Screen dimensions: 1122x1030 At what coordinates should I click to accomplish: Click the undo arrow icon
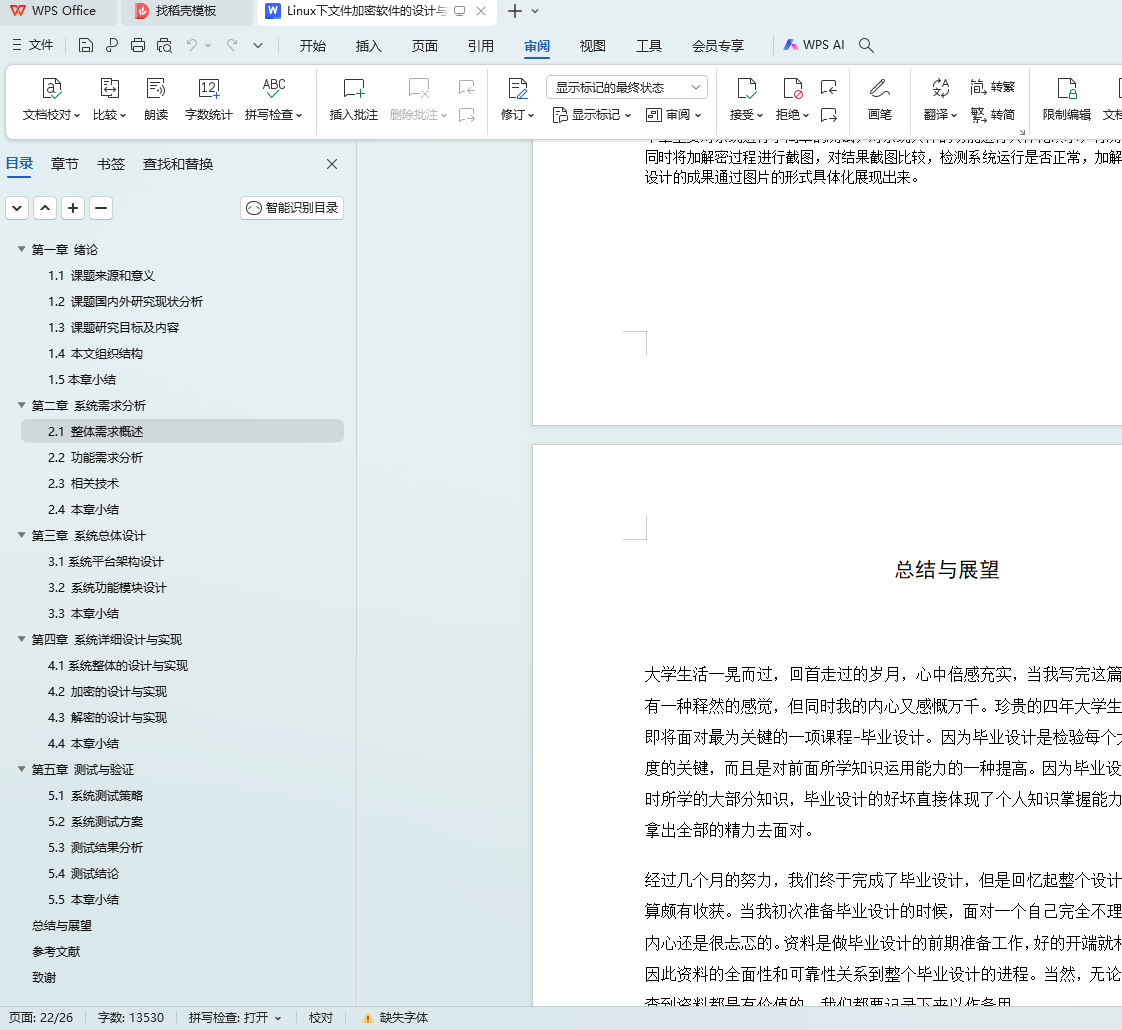(x=192, y=45)
